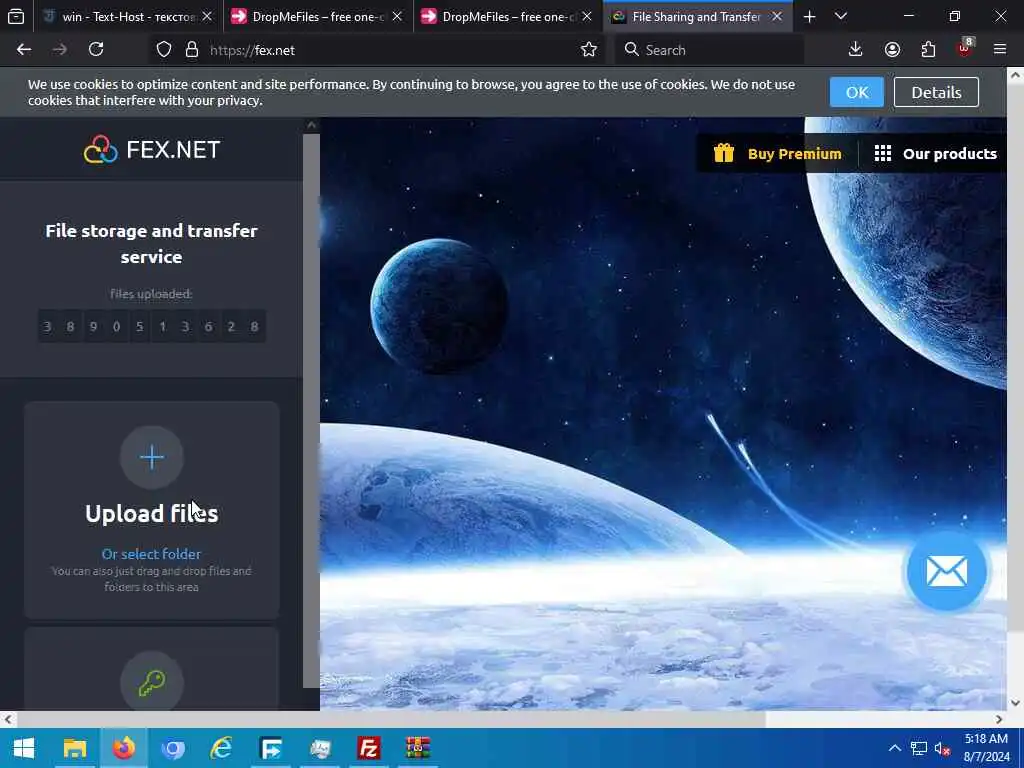Click the Upload files heading

point(152,514)
